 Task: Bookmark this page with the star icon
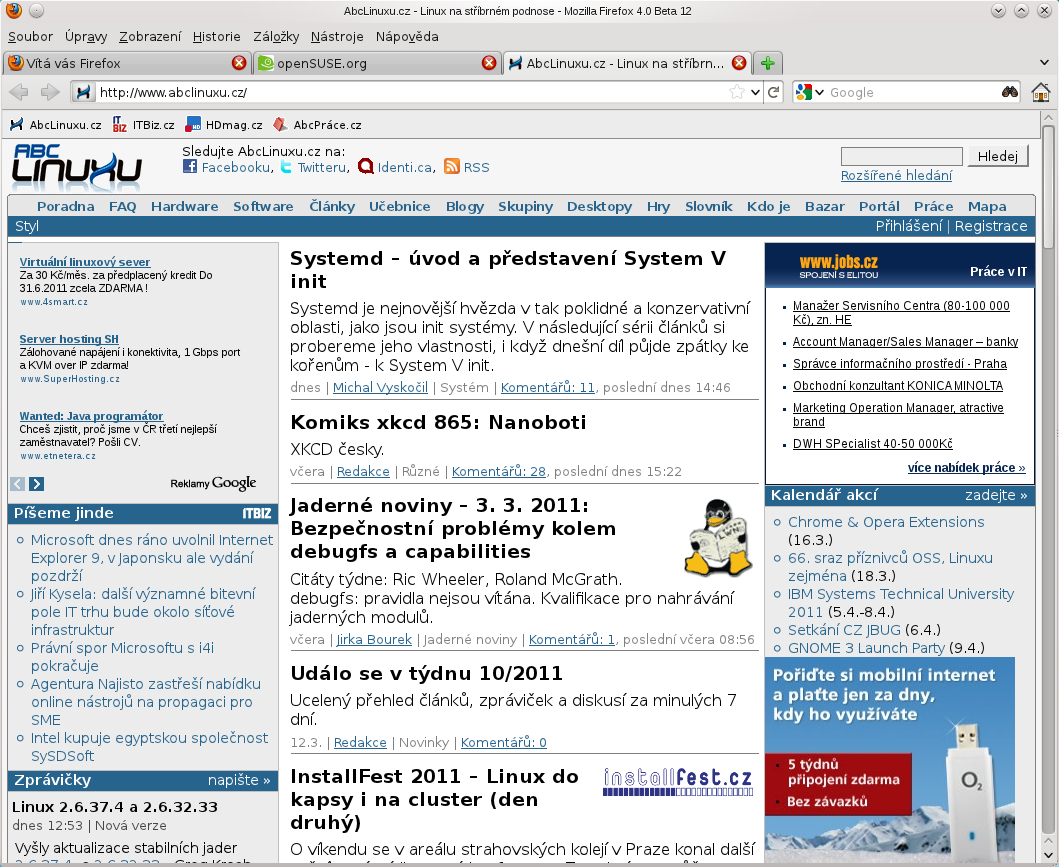[x=737, y=92]
